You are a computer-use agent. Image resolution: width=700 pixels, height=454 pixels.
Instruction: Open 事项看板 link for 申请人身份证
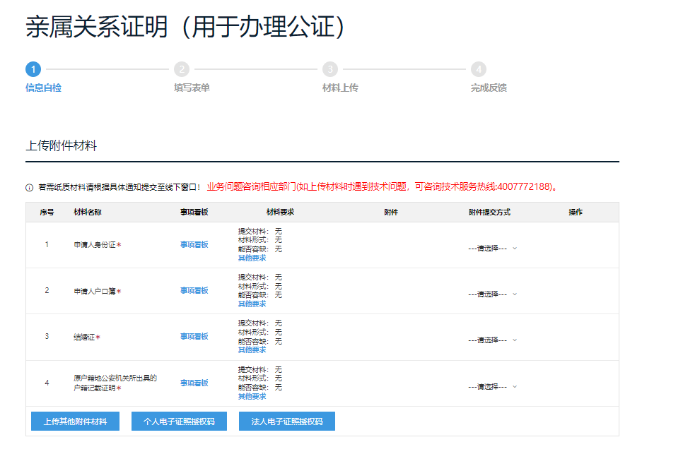click(194, 244)
